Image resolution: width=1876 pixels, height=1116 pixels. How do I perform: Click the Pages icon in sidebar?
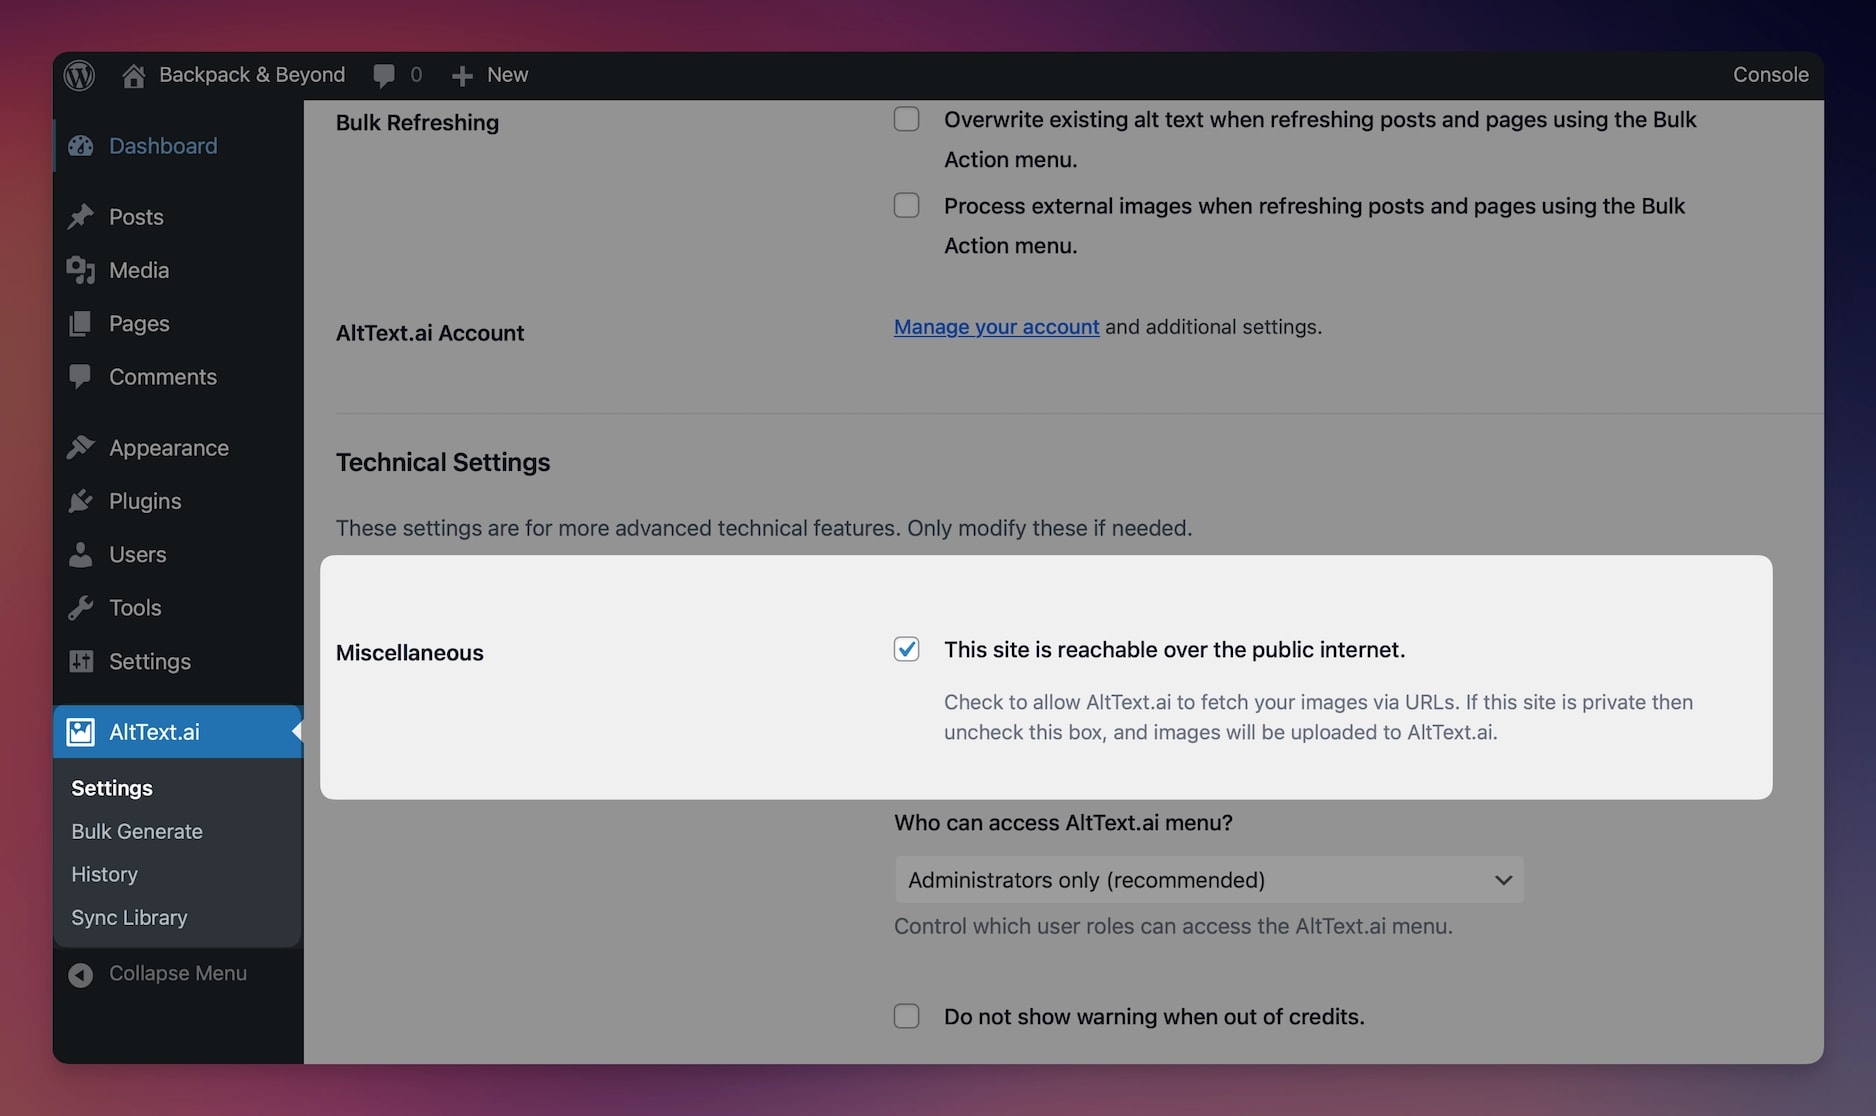[x=81, y=324]
